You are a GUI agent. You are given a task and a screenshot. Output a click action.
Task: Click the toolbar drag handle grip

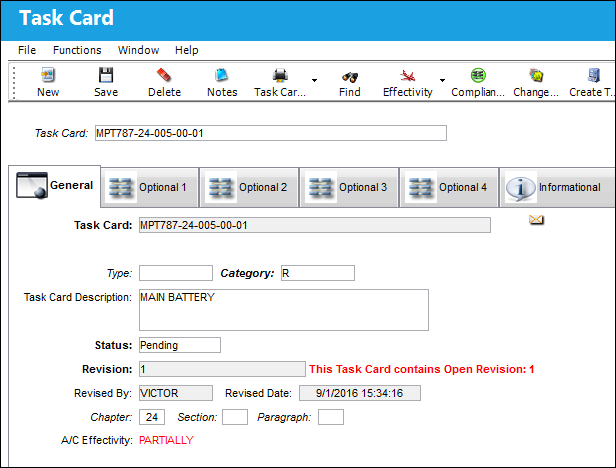click(x=14, y=82)
